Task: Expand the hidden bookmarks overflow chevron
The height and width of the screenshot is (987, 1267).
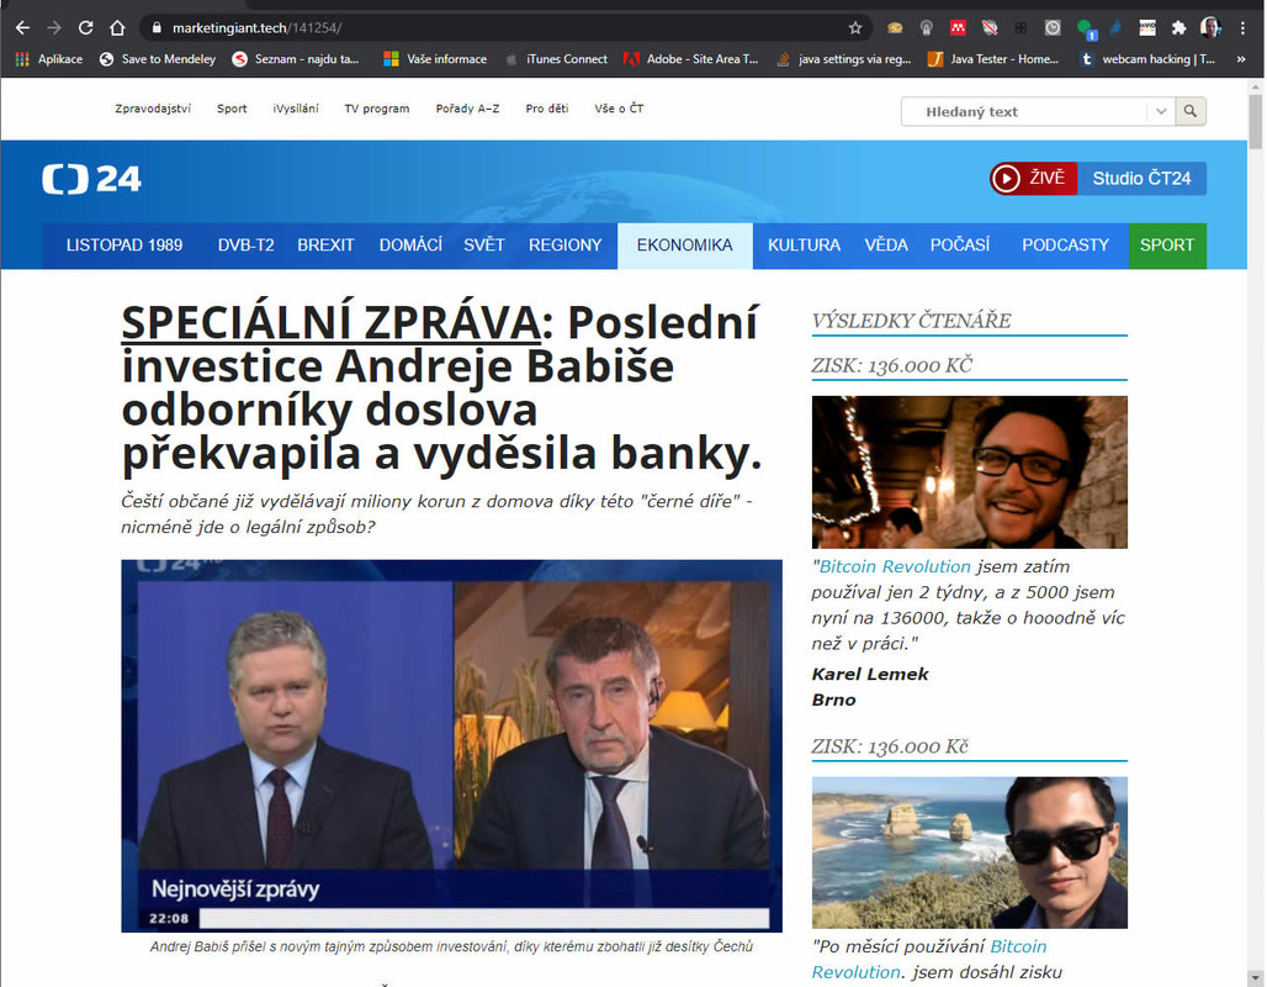Action: [1240, 59]
